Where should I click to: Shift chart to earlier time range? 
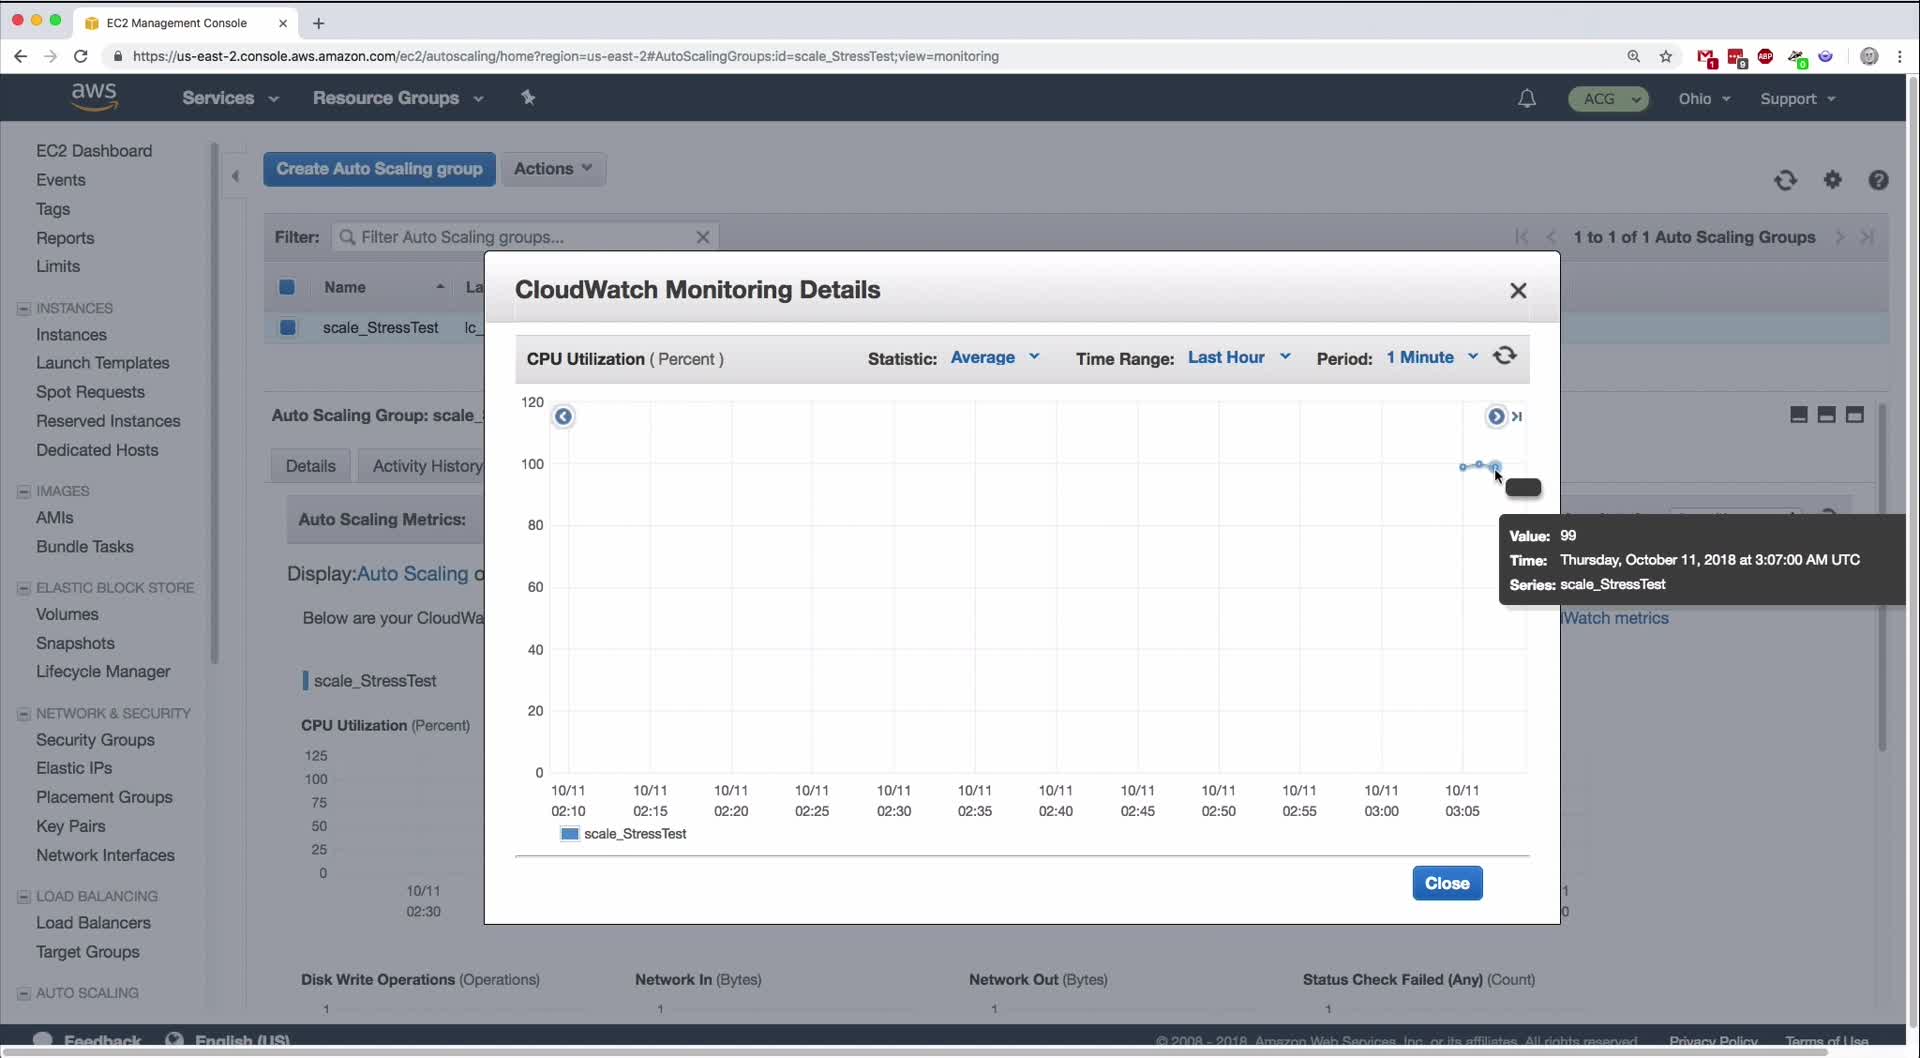tap(563, 417)
